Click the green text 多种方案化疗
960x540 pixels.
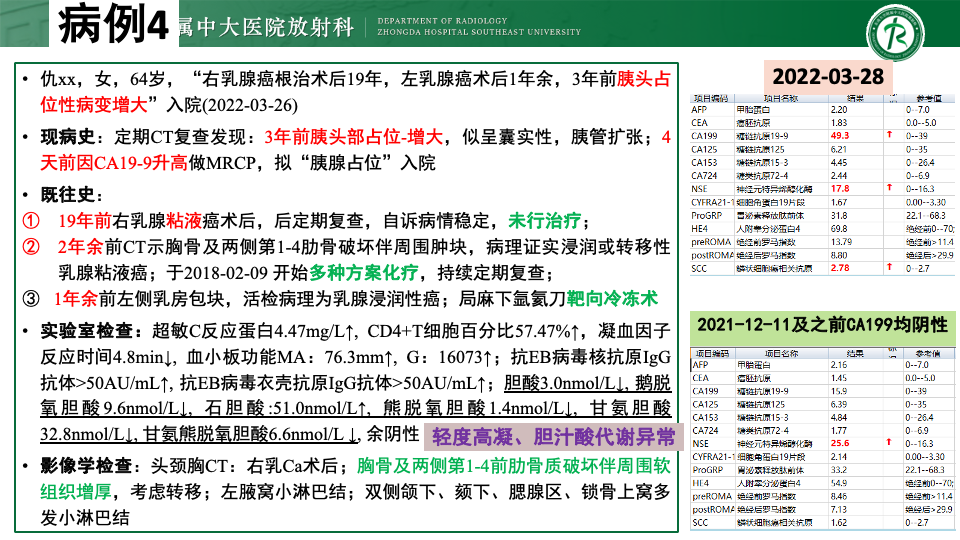(364, 272)
